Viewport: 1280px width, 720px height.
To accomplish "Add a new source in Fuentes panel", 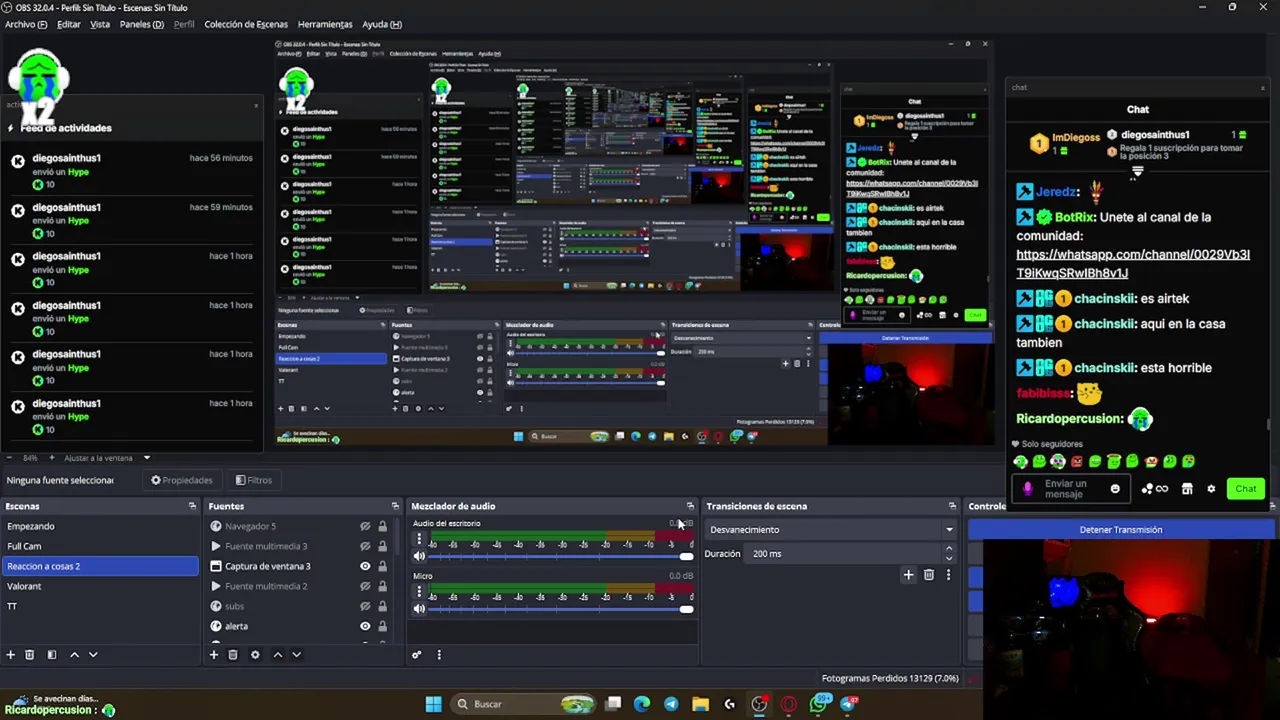I will (213, 655).
